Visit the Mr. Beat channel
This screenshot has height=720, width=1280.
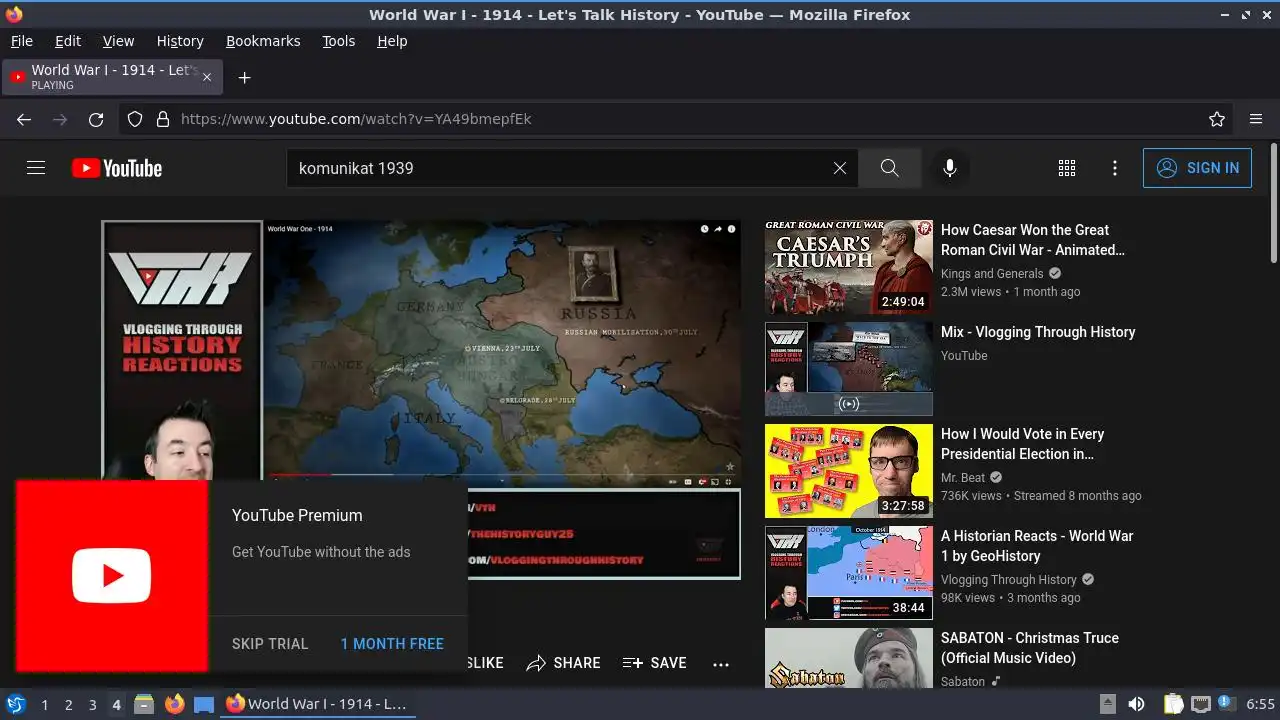[x=963, y=477]
